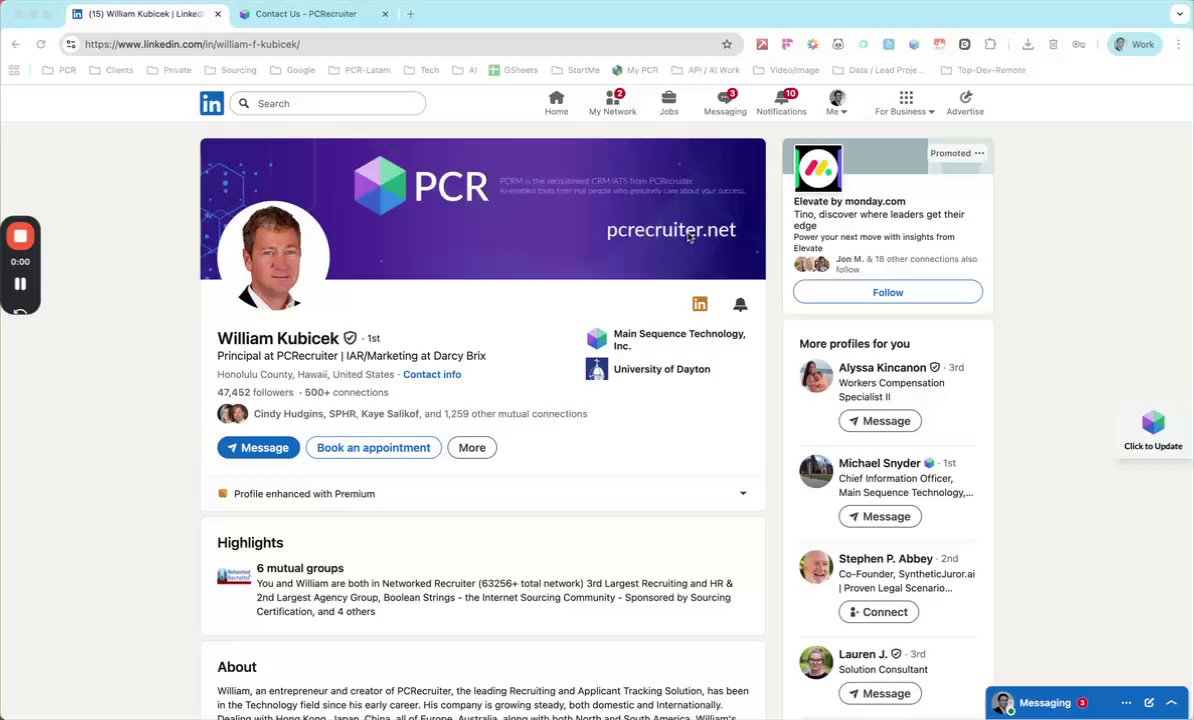The image size is (1194, 720).
Task: Open the Sourcing bookmarks folder
Action: [231, 70]
